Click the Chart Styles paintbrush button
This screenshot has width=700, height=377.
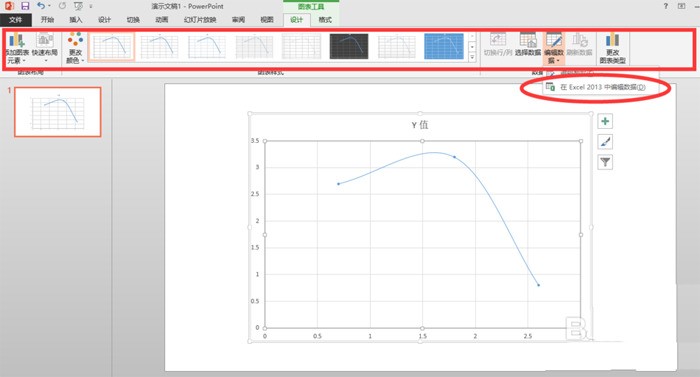tap(605, 142)
